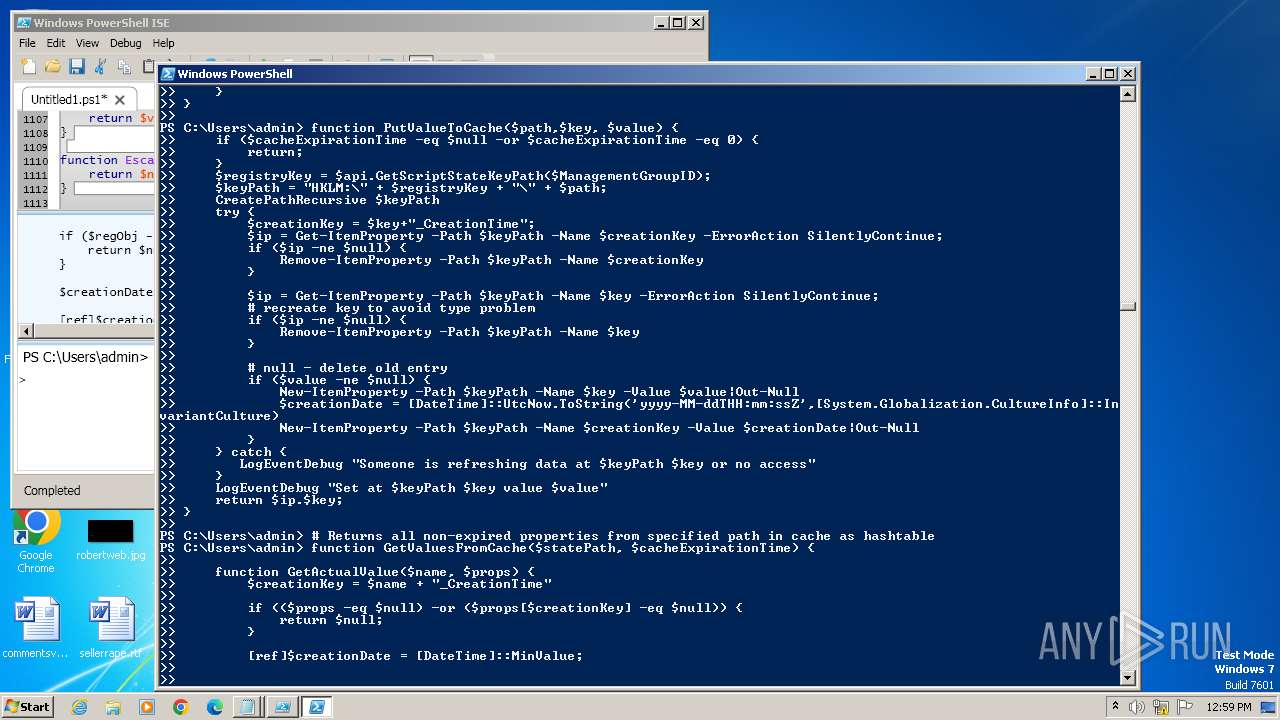Click the Open script folder icon in ISE
Viewport: 1280px width, 720px height.
pyautogui.click(x=52, y=66)
